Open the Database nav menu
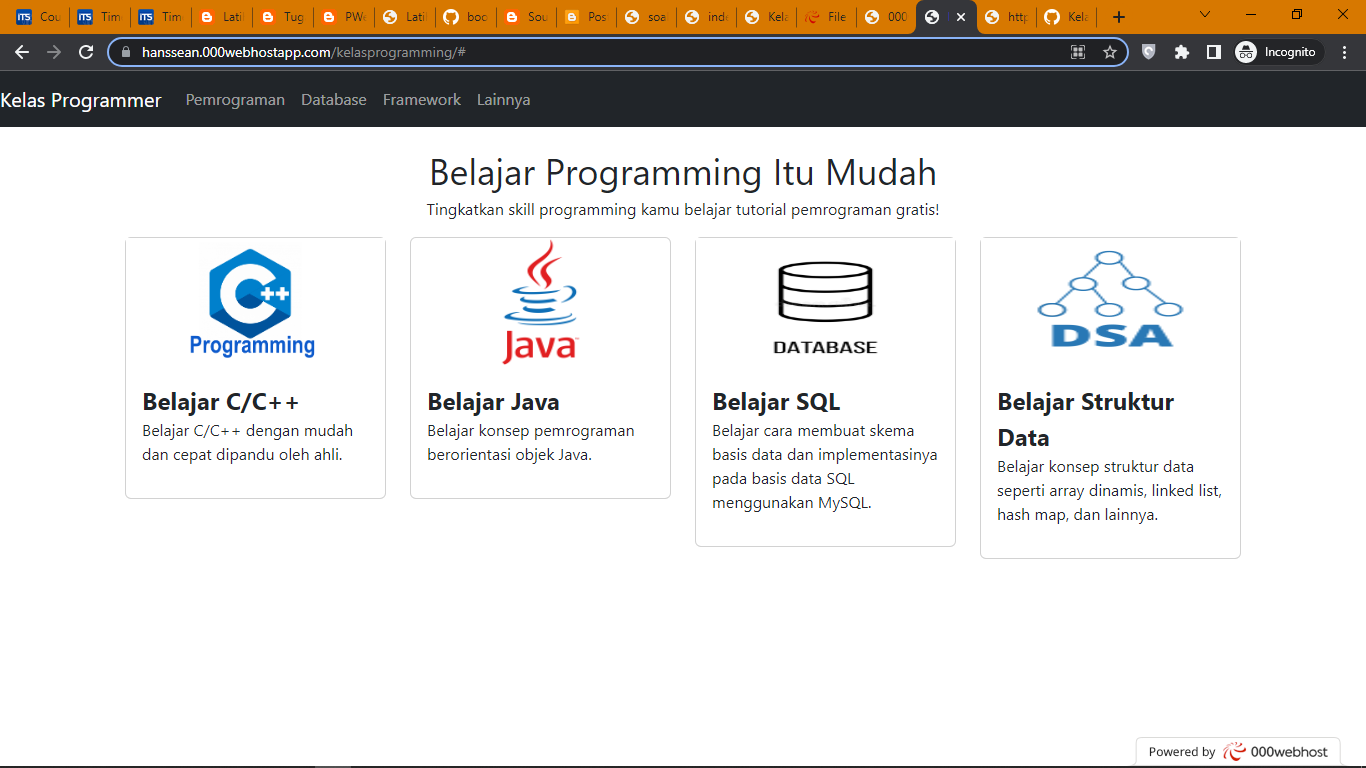Screen dimensions: 1366x768 point(334,100)
